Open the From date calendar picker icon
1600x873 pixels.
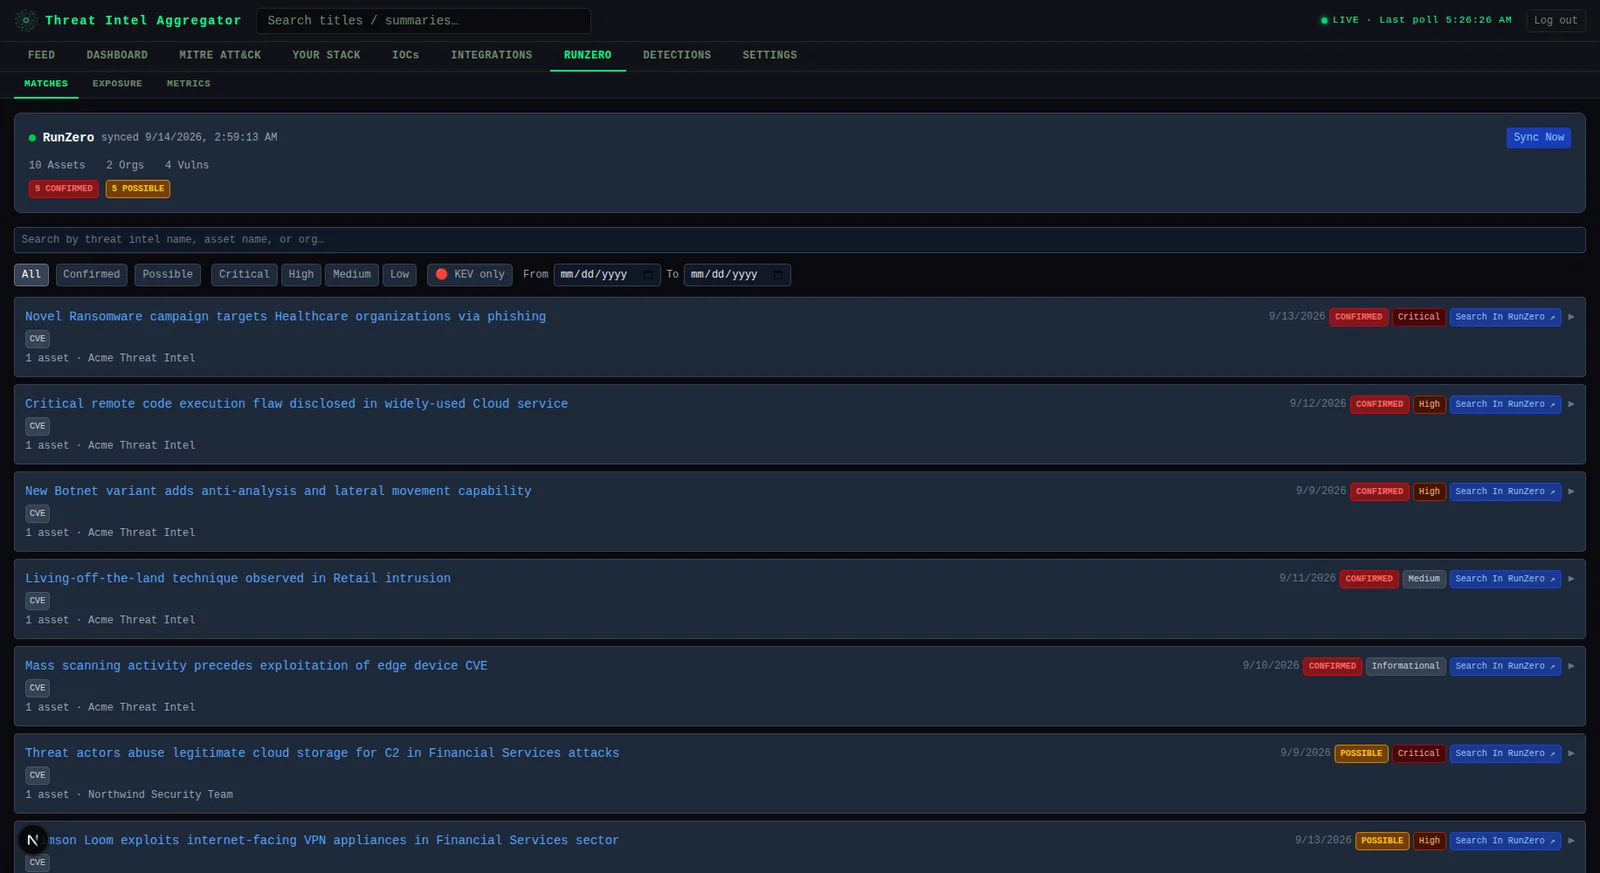(648, 275)
